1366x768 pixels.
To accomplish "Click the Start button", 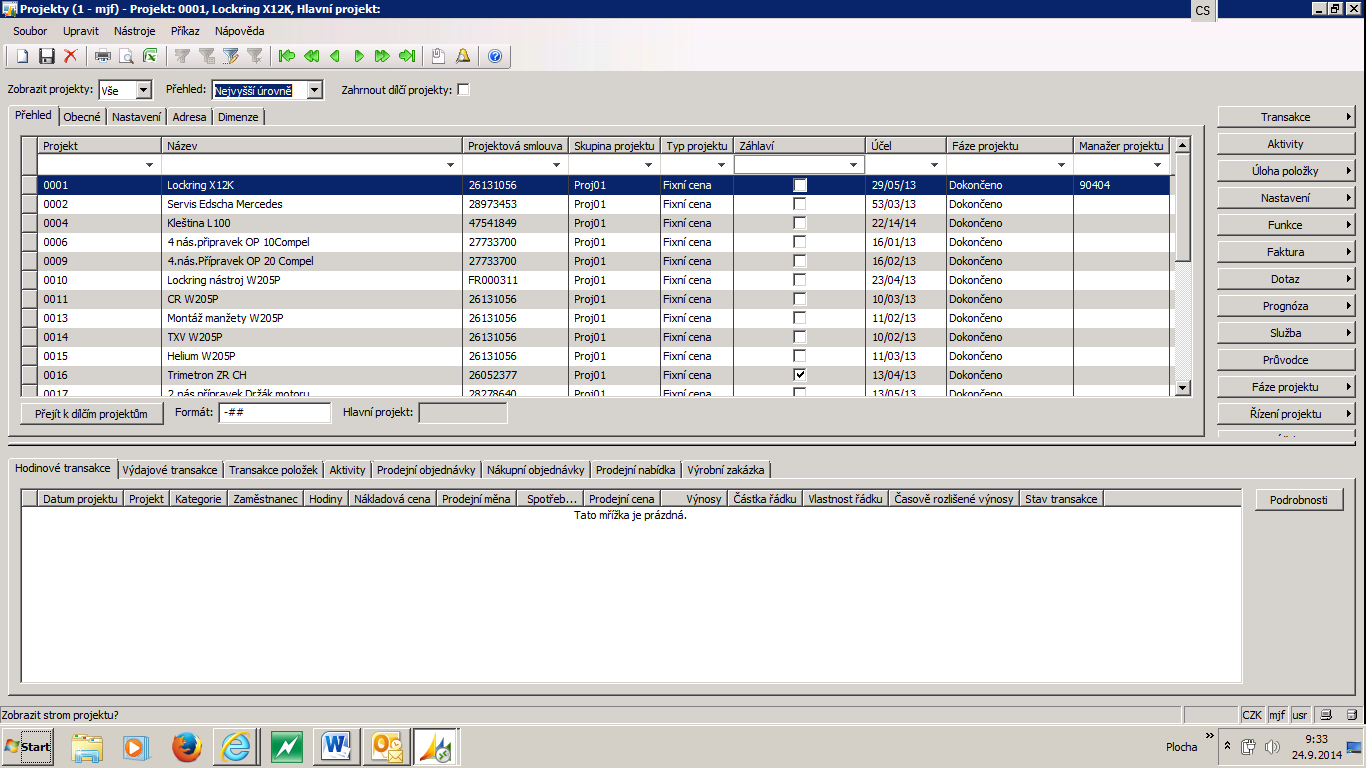I will point(28,747).
